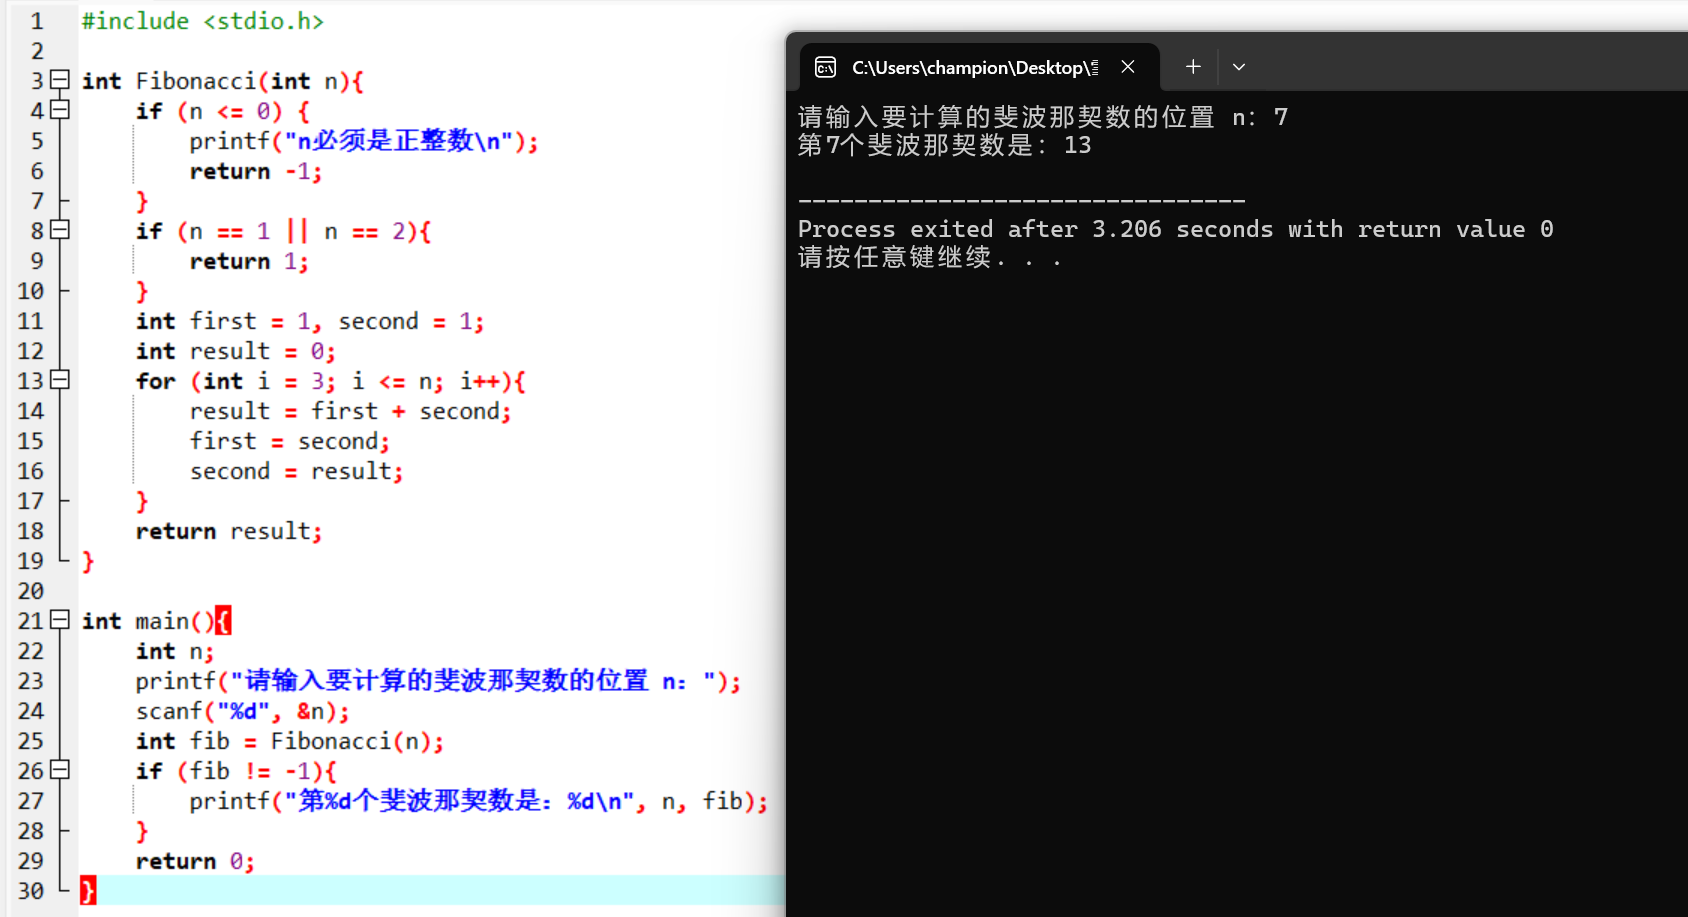Click line number 12 in the gutter

(31, 351)
